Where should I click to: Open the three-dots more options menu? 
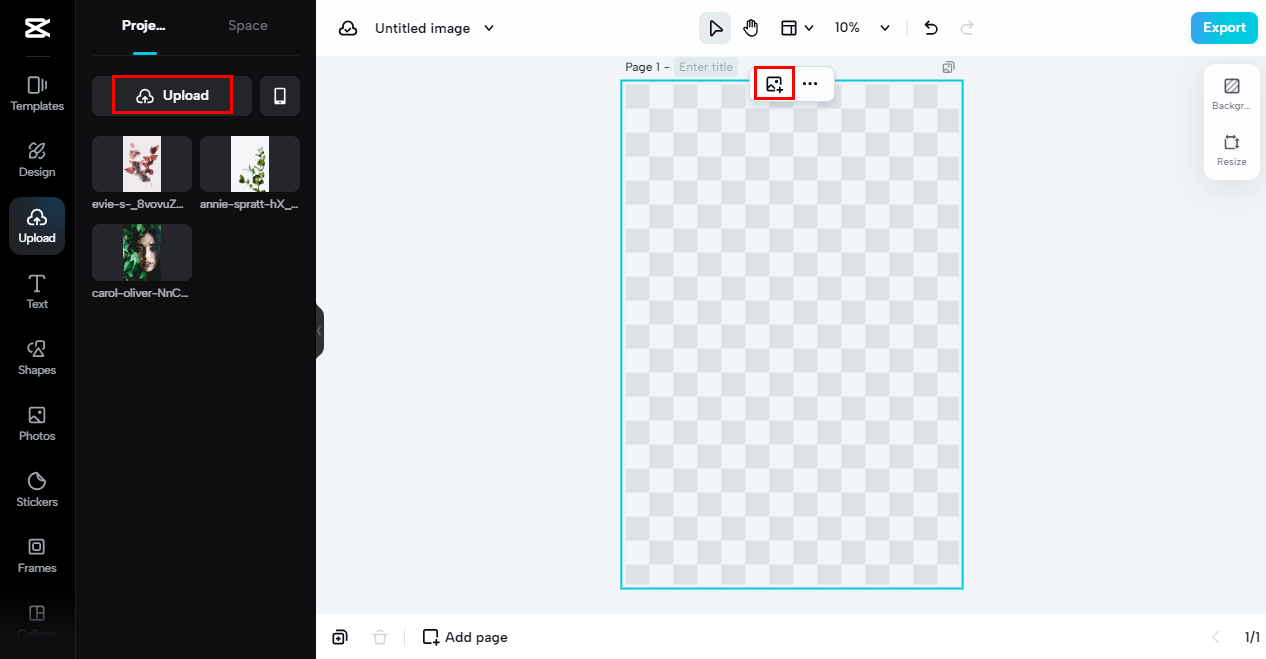coord(810,85)
